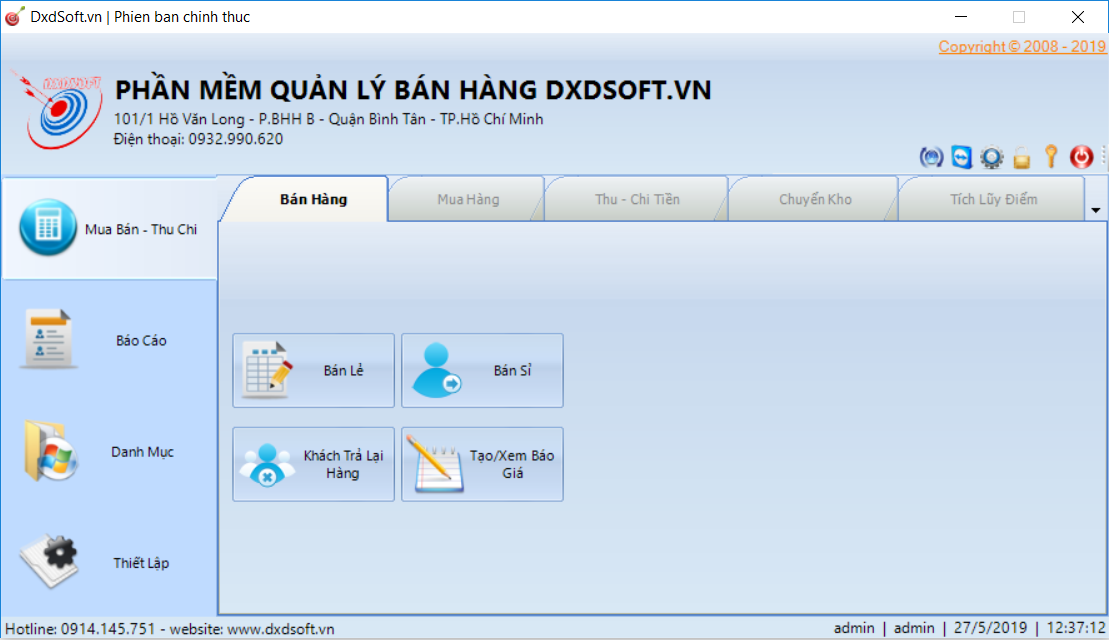The width and height of the screenshot is (1109, 640).
Task: Minimize the DxdSoft.vn window
Action: (960, 16)
